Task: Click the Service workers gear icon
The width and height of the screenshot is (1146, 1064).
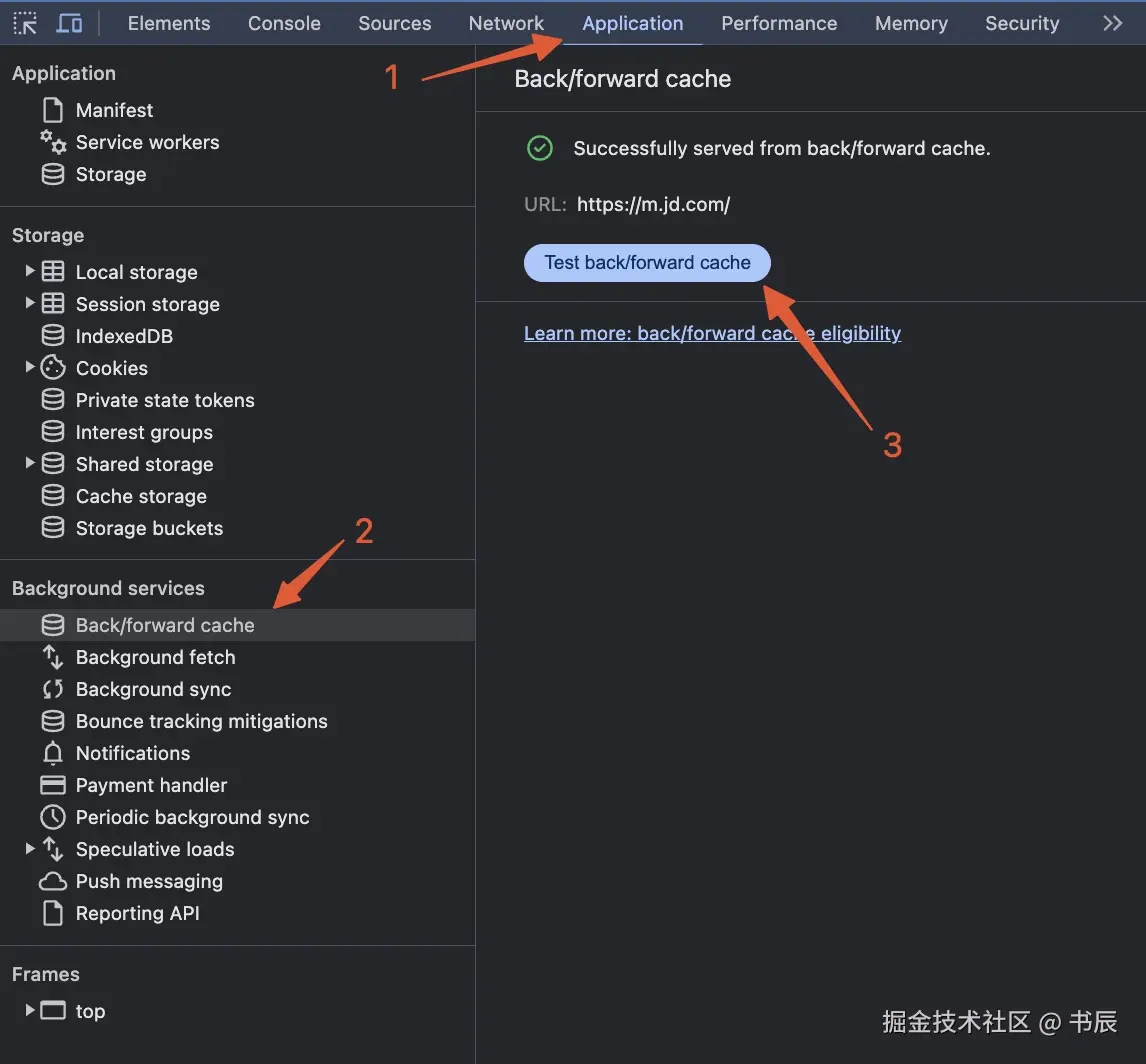Action: coord(53,142)
